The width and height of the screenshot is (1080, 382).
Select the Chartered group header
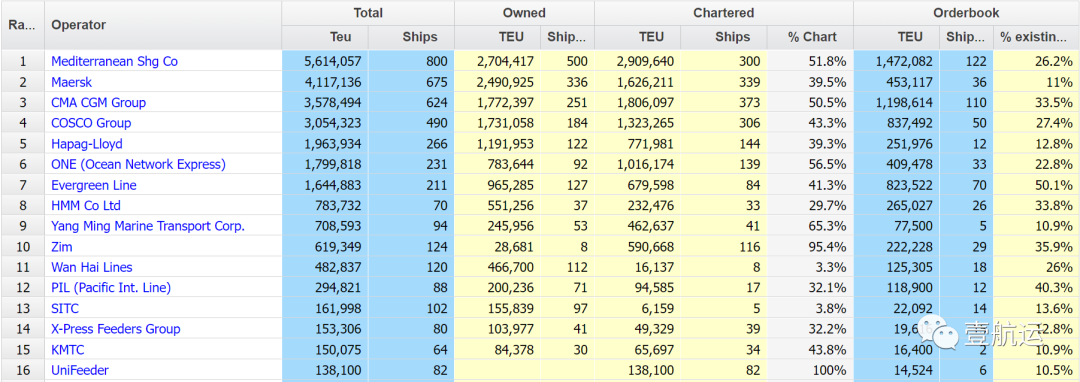point(724,13)
